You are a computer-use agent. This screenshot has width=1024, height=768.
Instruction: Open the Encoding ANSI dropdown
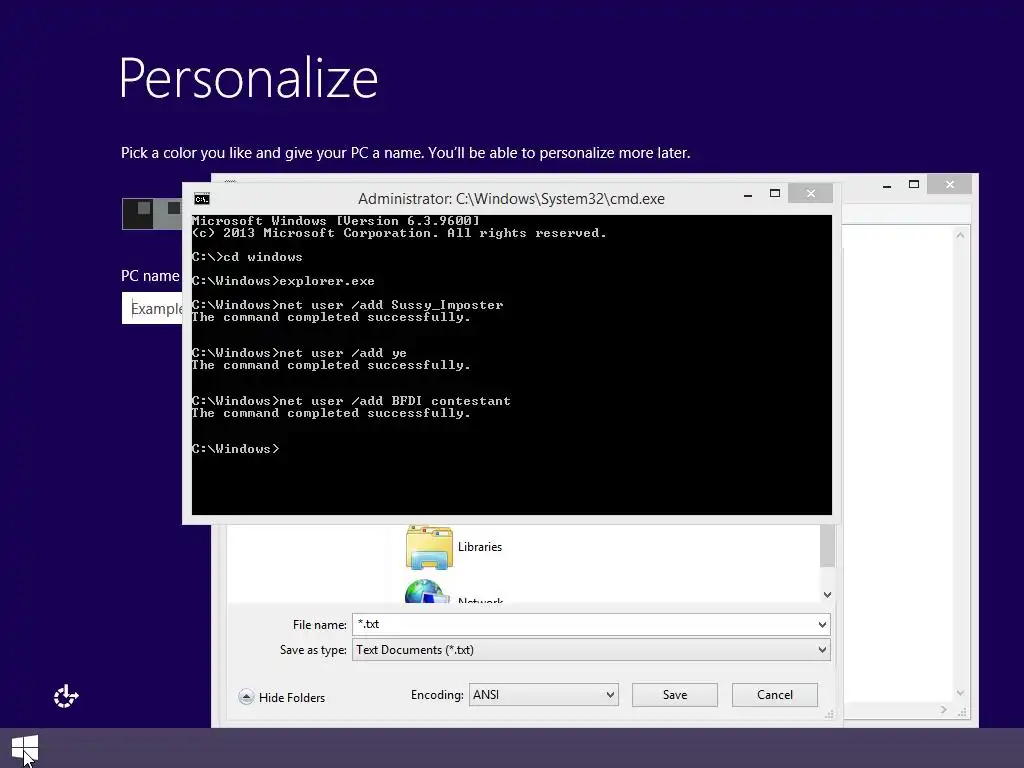[x=543, y=695]
